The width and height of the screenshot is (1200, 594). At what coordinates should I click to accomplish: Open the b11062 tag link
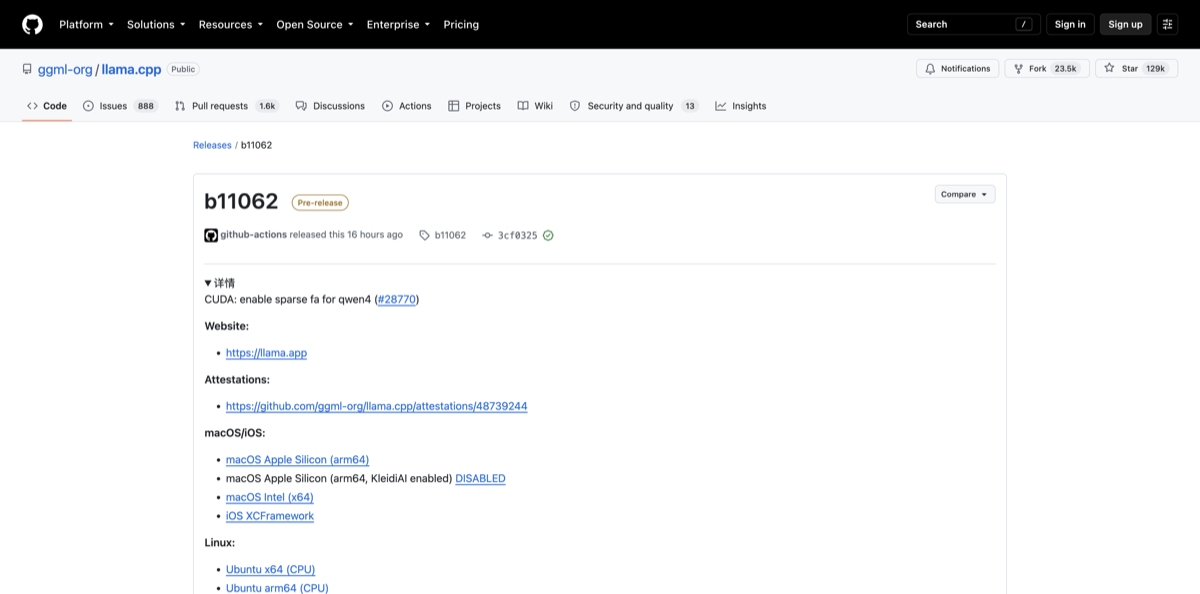pyautogui.click(x=443, y=235)
